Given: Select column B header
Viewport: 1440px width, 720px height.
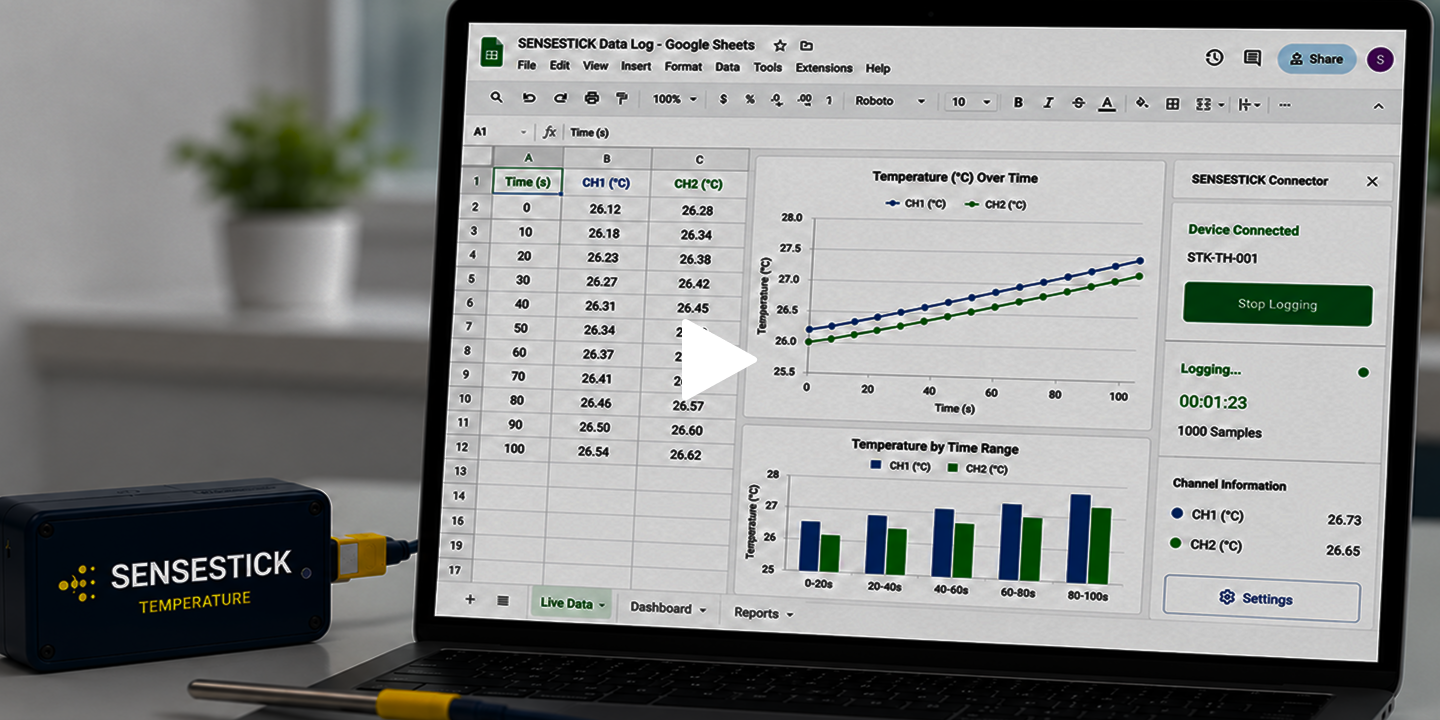Looking at the screenshot, I should 607,159.
